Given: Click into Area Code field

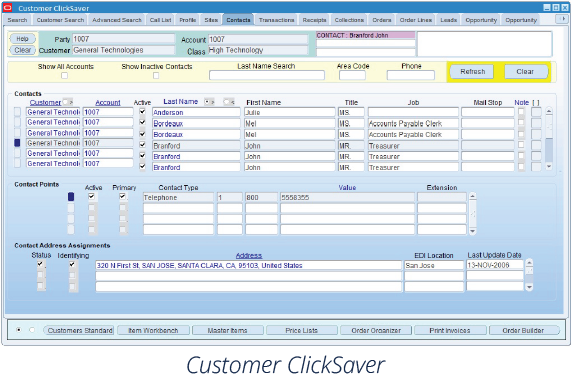Looking at the screenshot, I should [x=352, y=75].
